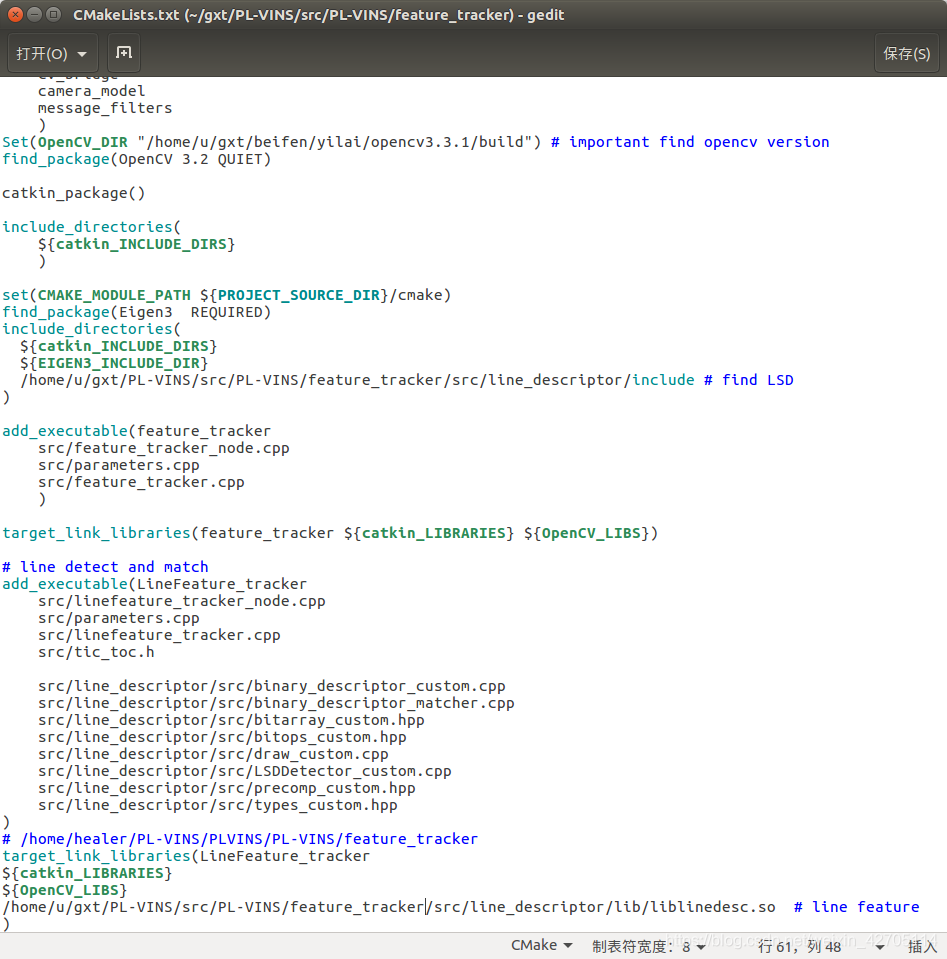Click 'PROJECT_SOURCE_DIR' variable text
This screenshot has width=947, height=959.
299,295
